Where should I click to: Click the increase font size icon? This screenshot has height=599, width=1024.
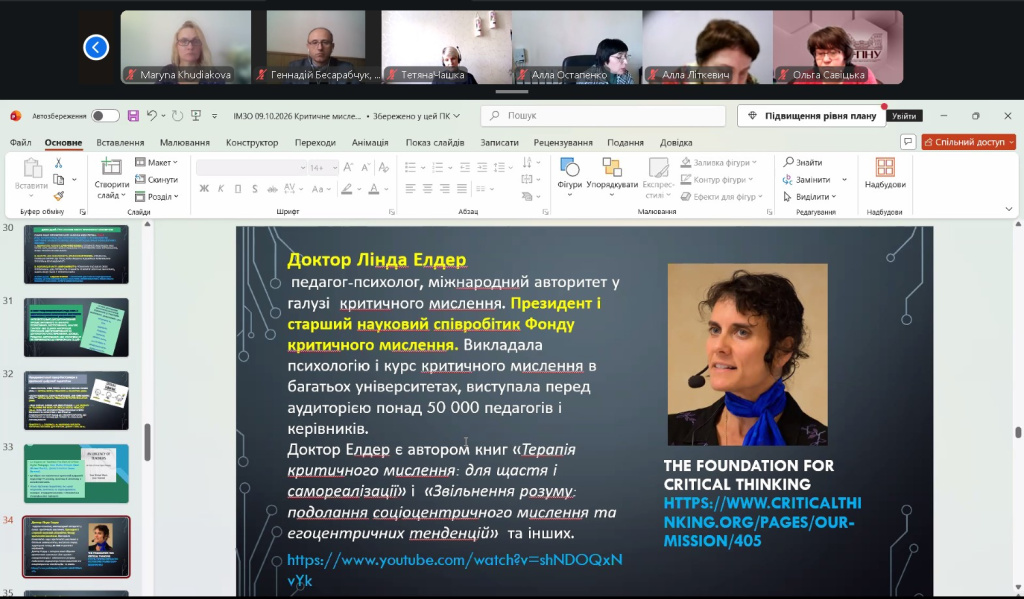[348, 168]
